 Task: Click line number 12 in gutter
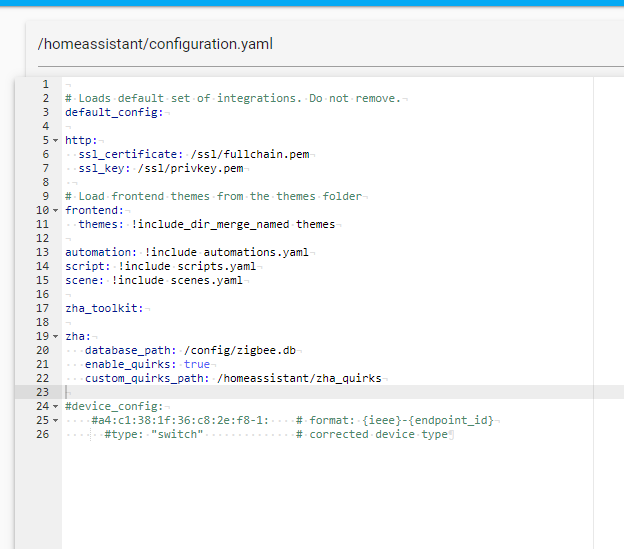tap(43, 238)
